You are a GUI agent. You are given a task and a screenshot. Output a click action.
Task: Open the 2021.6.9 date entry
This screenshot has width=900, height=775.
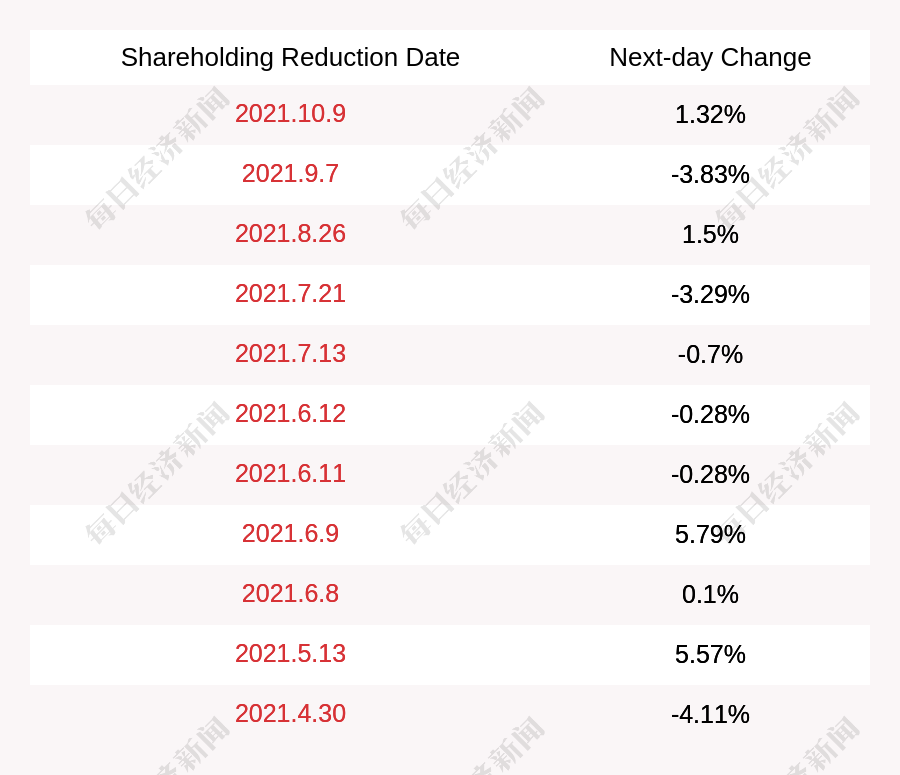click(x=290, y=533)
